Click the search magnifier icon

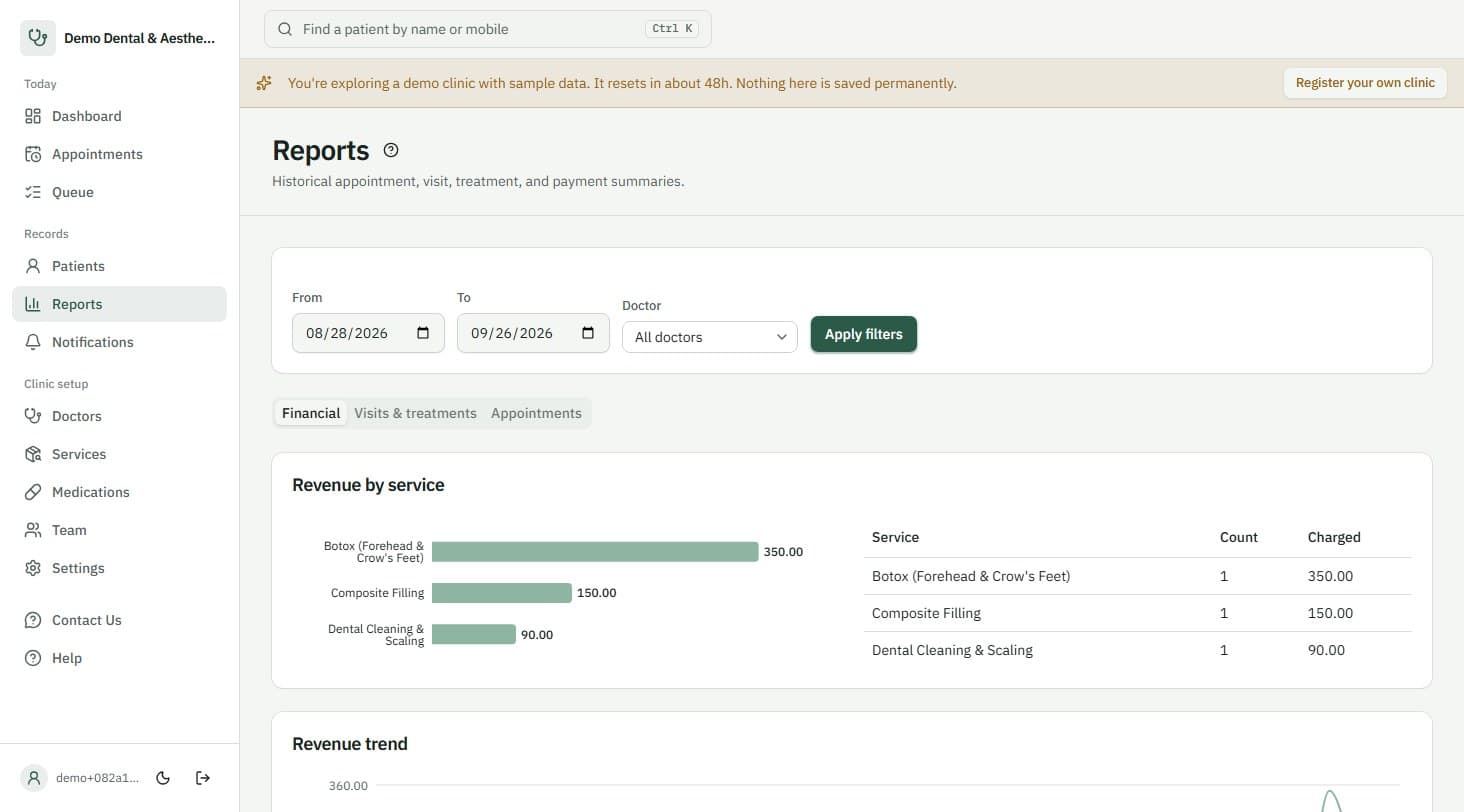(285, 29)
